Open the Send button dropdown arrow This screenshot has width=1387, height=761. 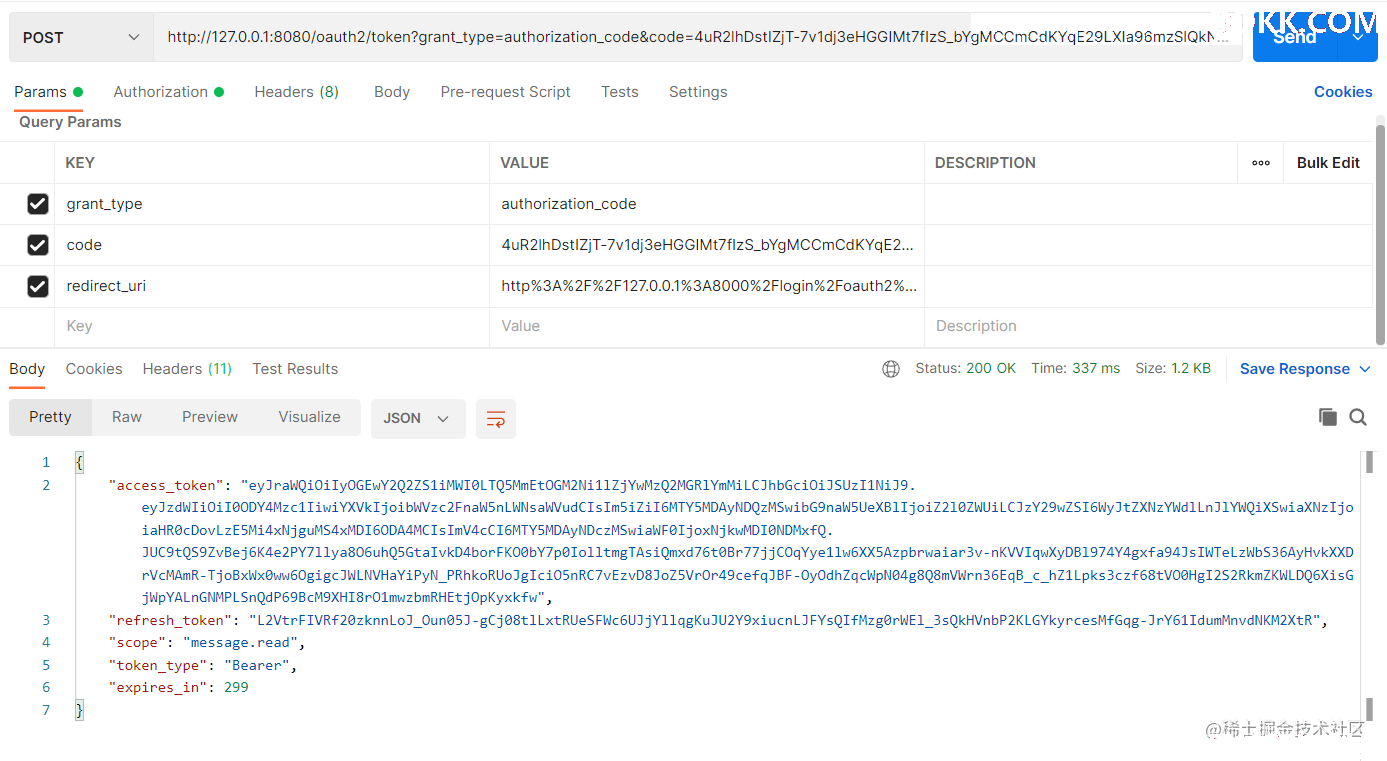pos(1358,38)
